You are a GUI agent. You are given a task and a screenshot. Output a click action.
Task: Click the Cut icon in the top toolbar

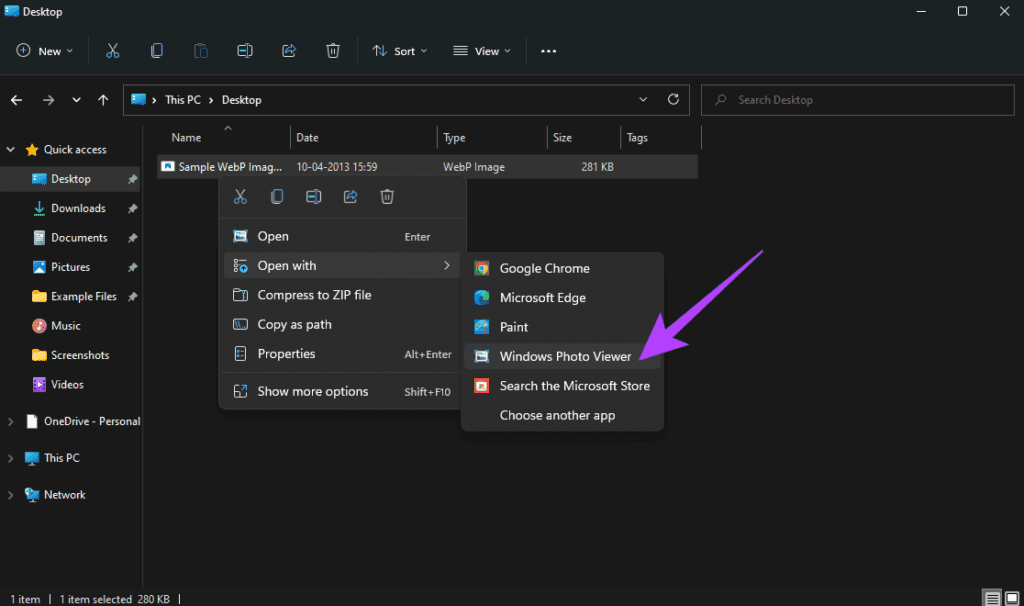pyautogui.click(x=112, y=51)
